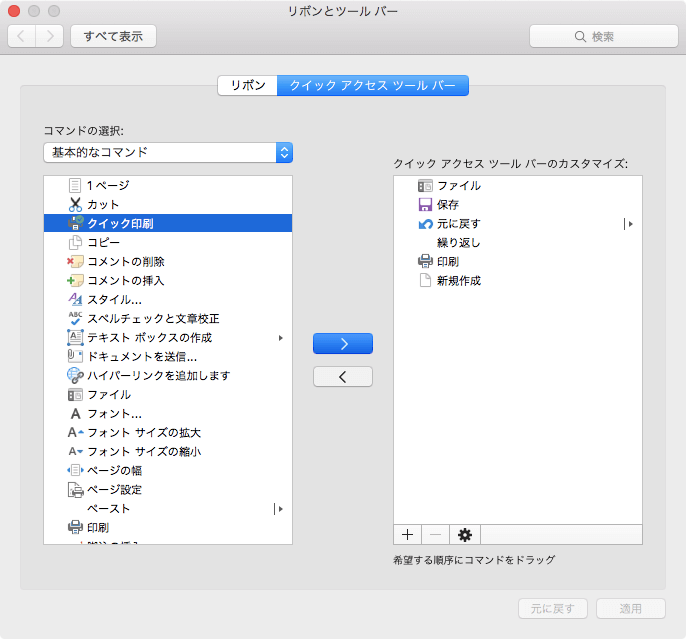Select the コピー icon in command list

point(75,242)
